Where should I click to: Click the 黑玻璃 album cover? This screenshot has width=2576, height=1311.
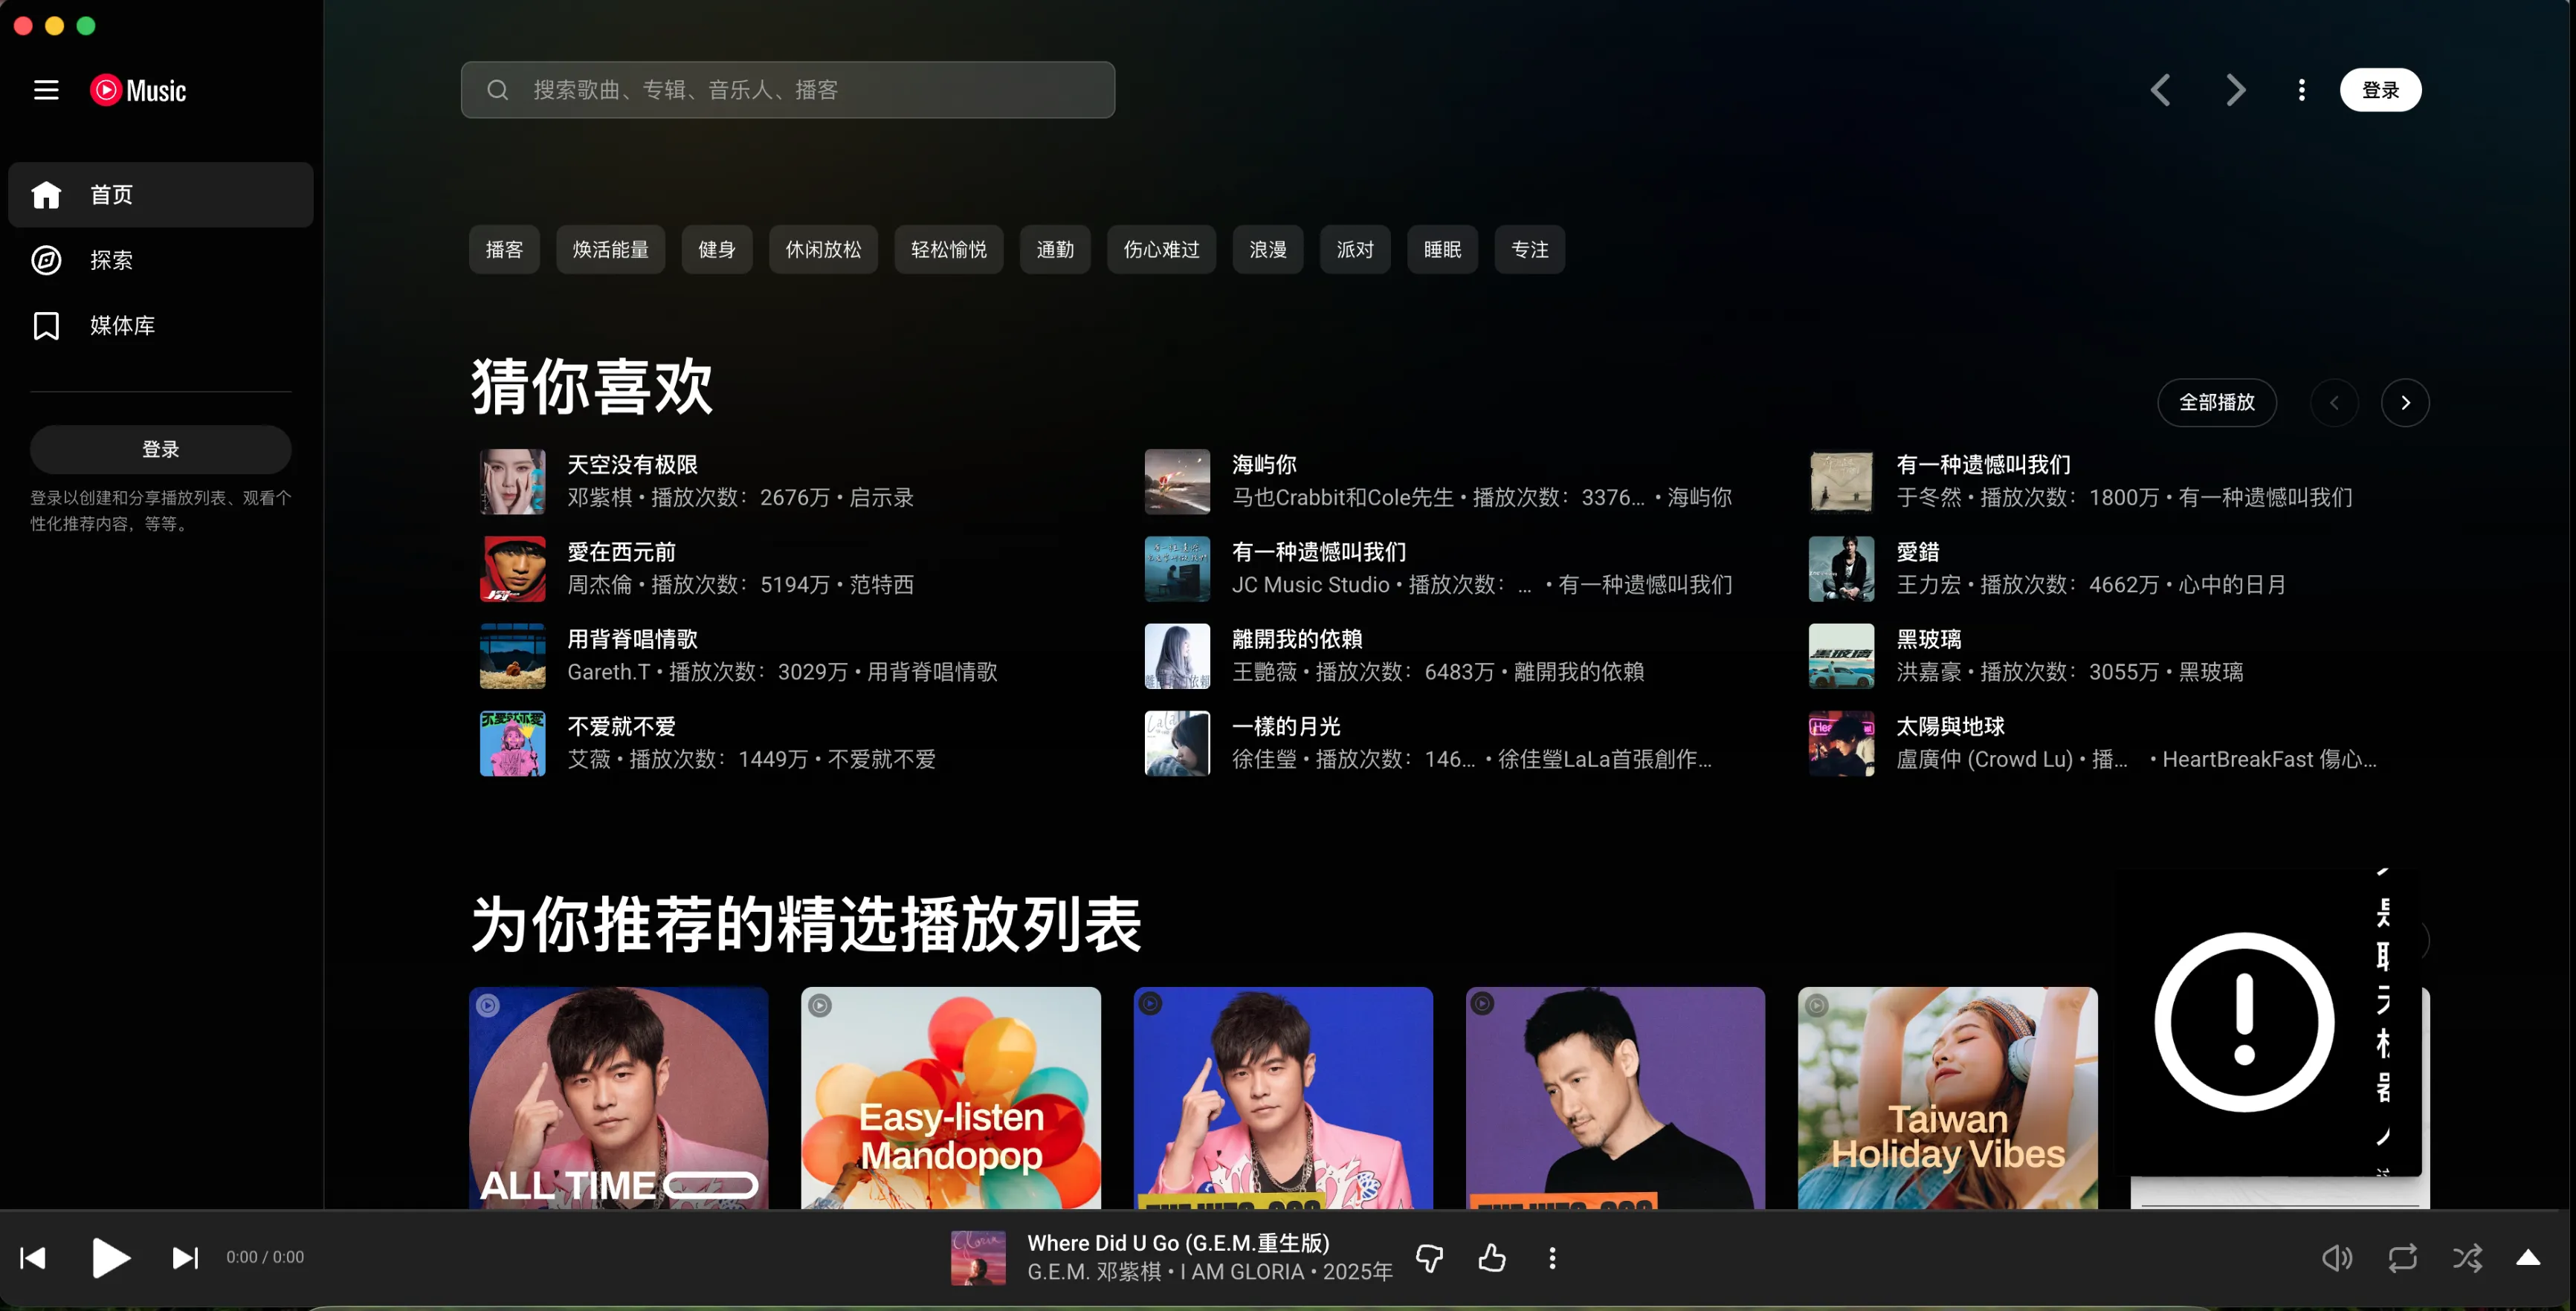[x=1841, y=656]
